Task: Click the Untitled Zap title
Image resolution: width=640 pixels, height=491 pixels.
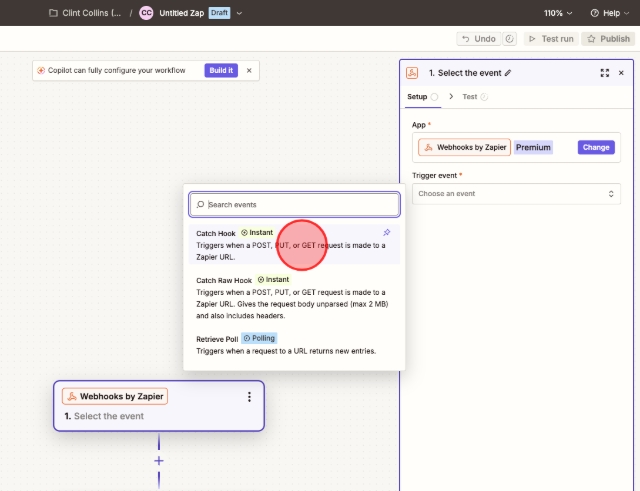Action: point(182,13)
